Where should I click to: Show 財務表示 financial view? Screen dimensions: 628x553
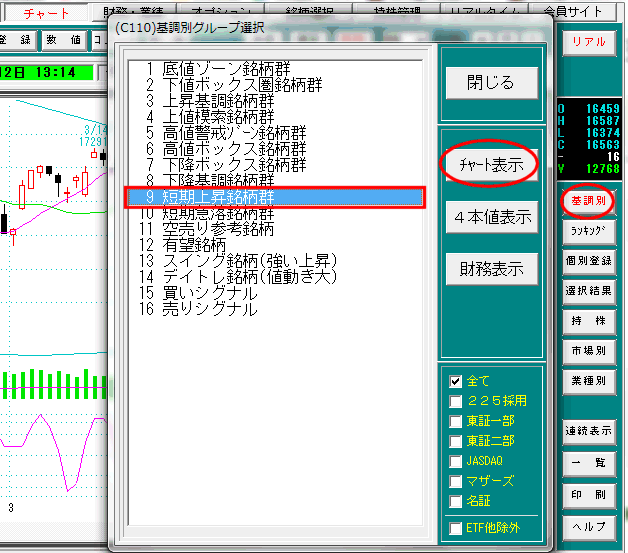(491, 269)
